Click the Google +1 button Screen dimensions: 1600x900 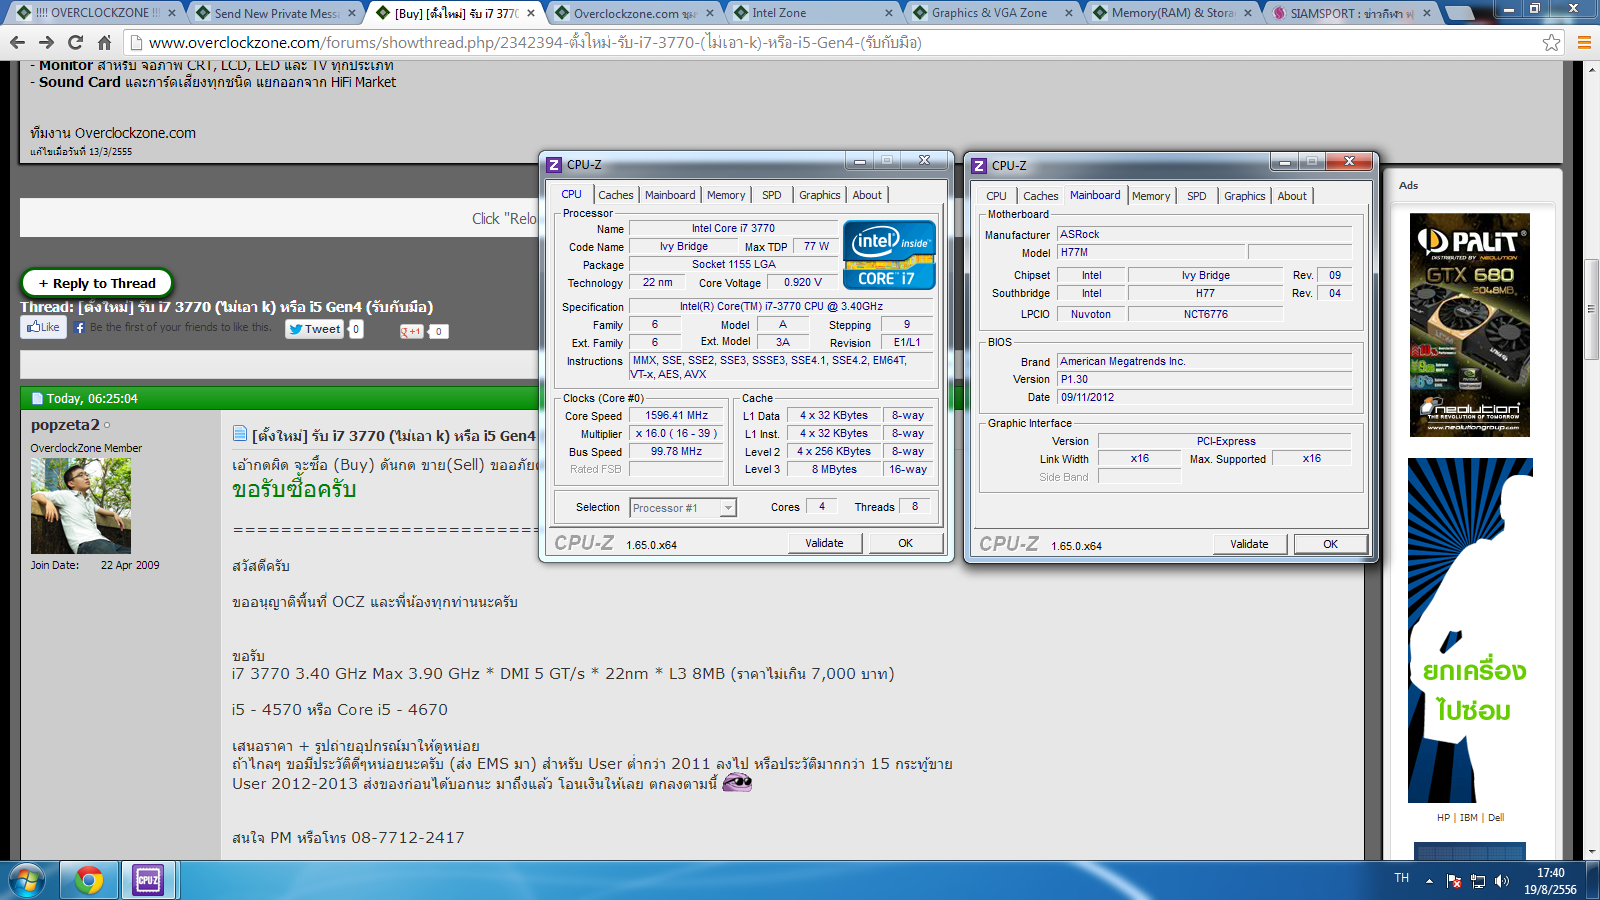pyautogui.click(x=412, y=331)
